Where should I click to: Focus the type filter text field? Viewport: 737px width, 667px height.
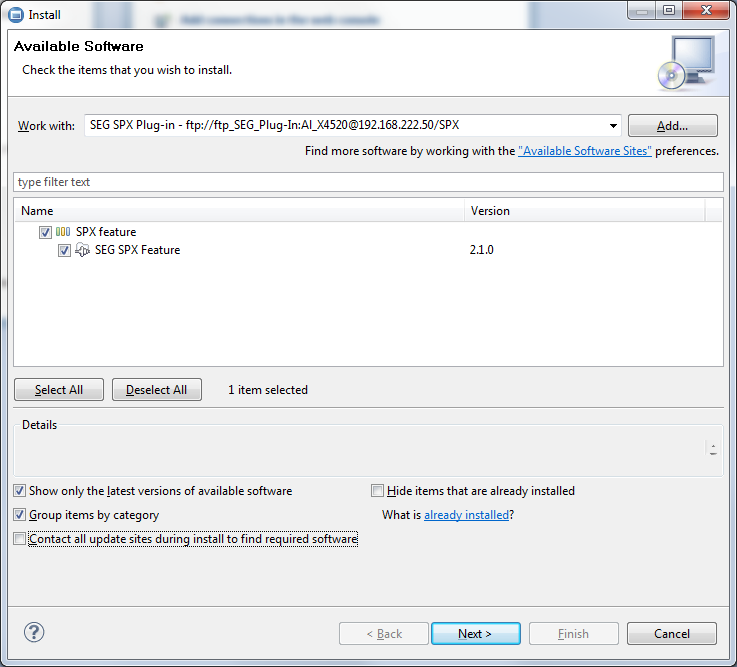[368, 182]
